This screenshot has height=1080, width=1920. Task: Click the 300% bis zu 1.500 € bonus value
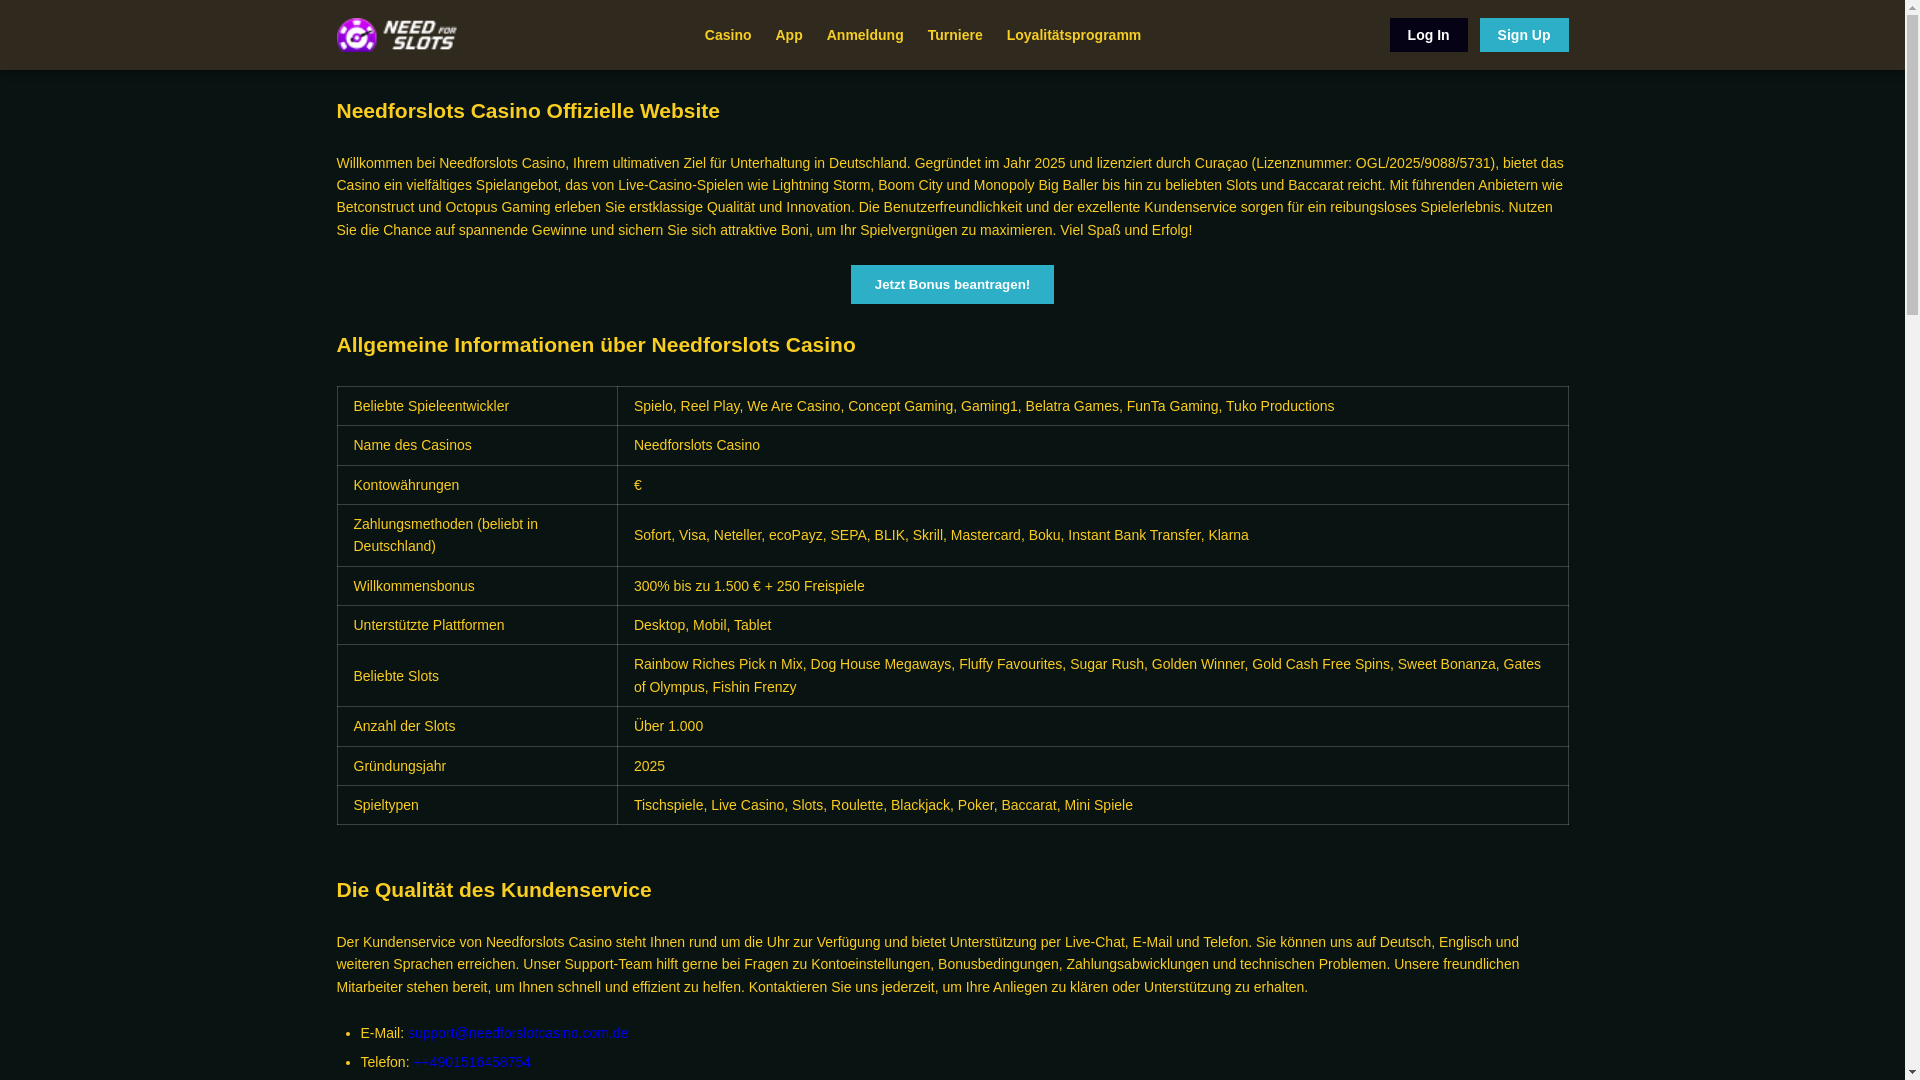(1092, 586)
